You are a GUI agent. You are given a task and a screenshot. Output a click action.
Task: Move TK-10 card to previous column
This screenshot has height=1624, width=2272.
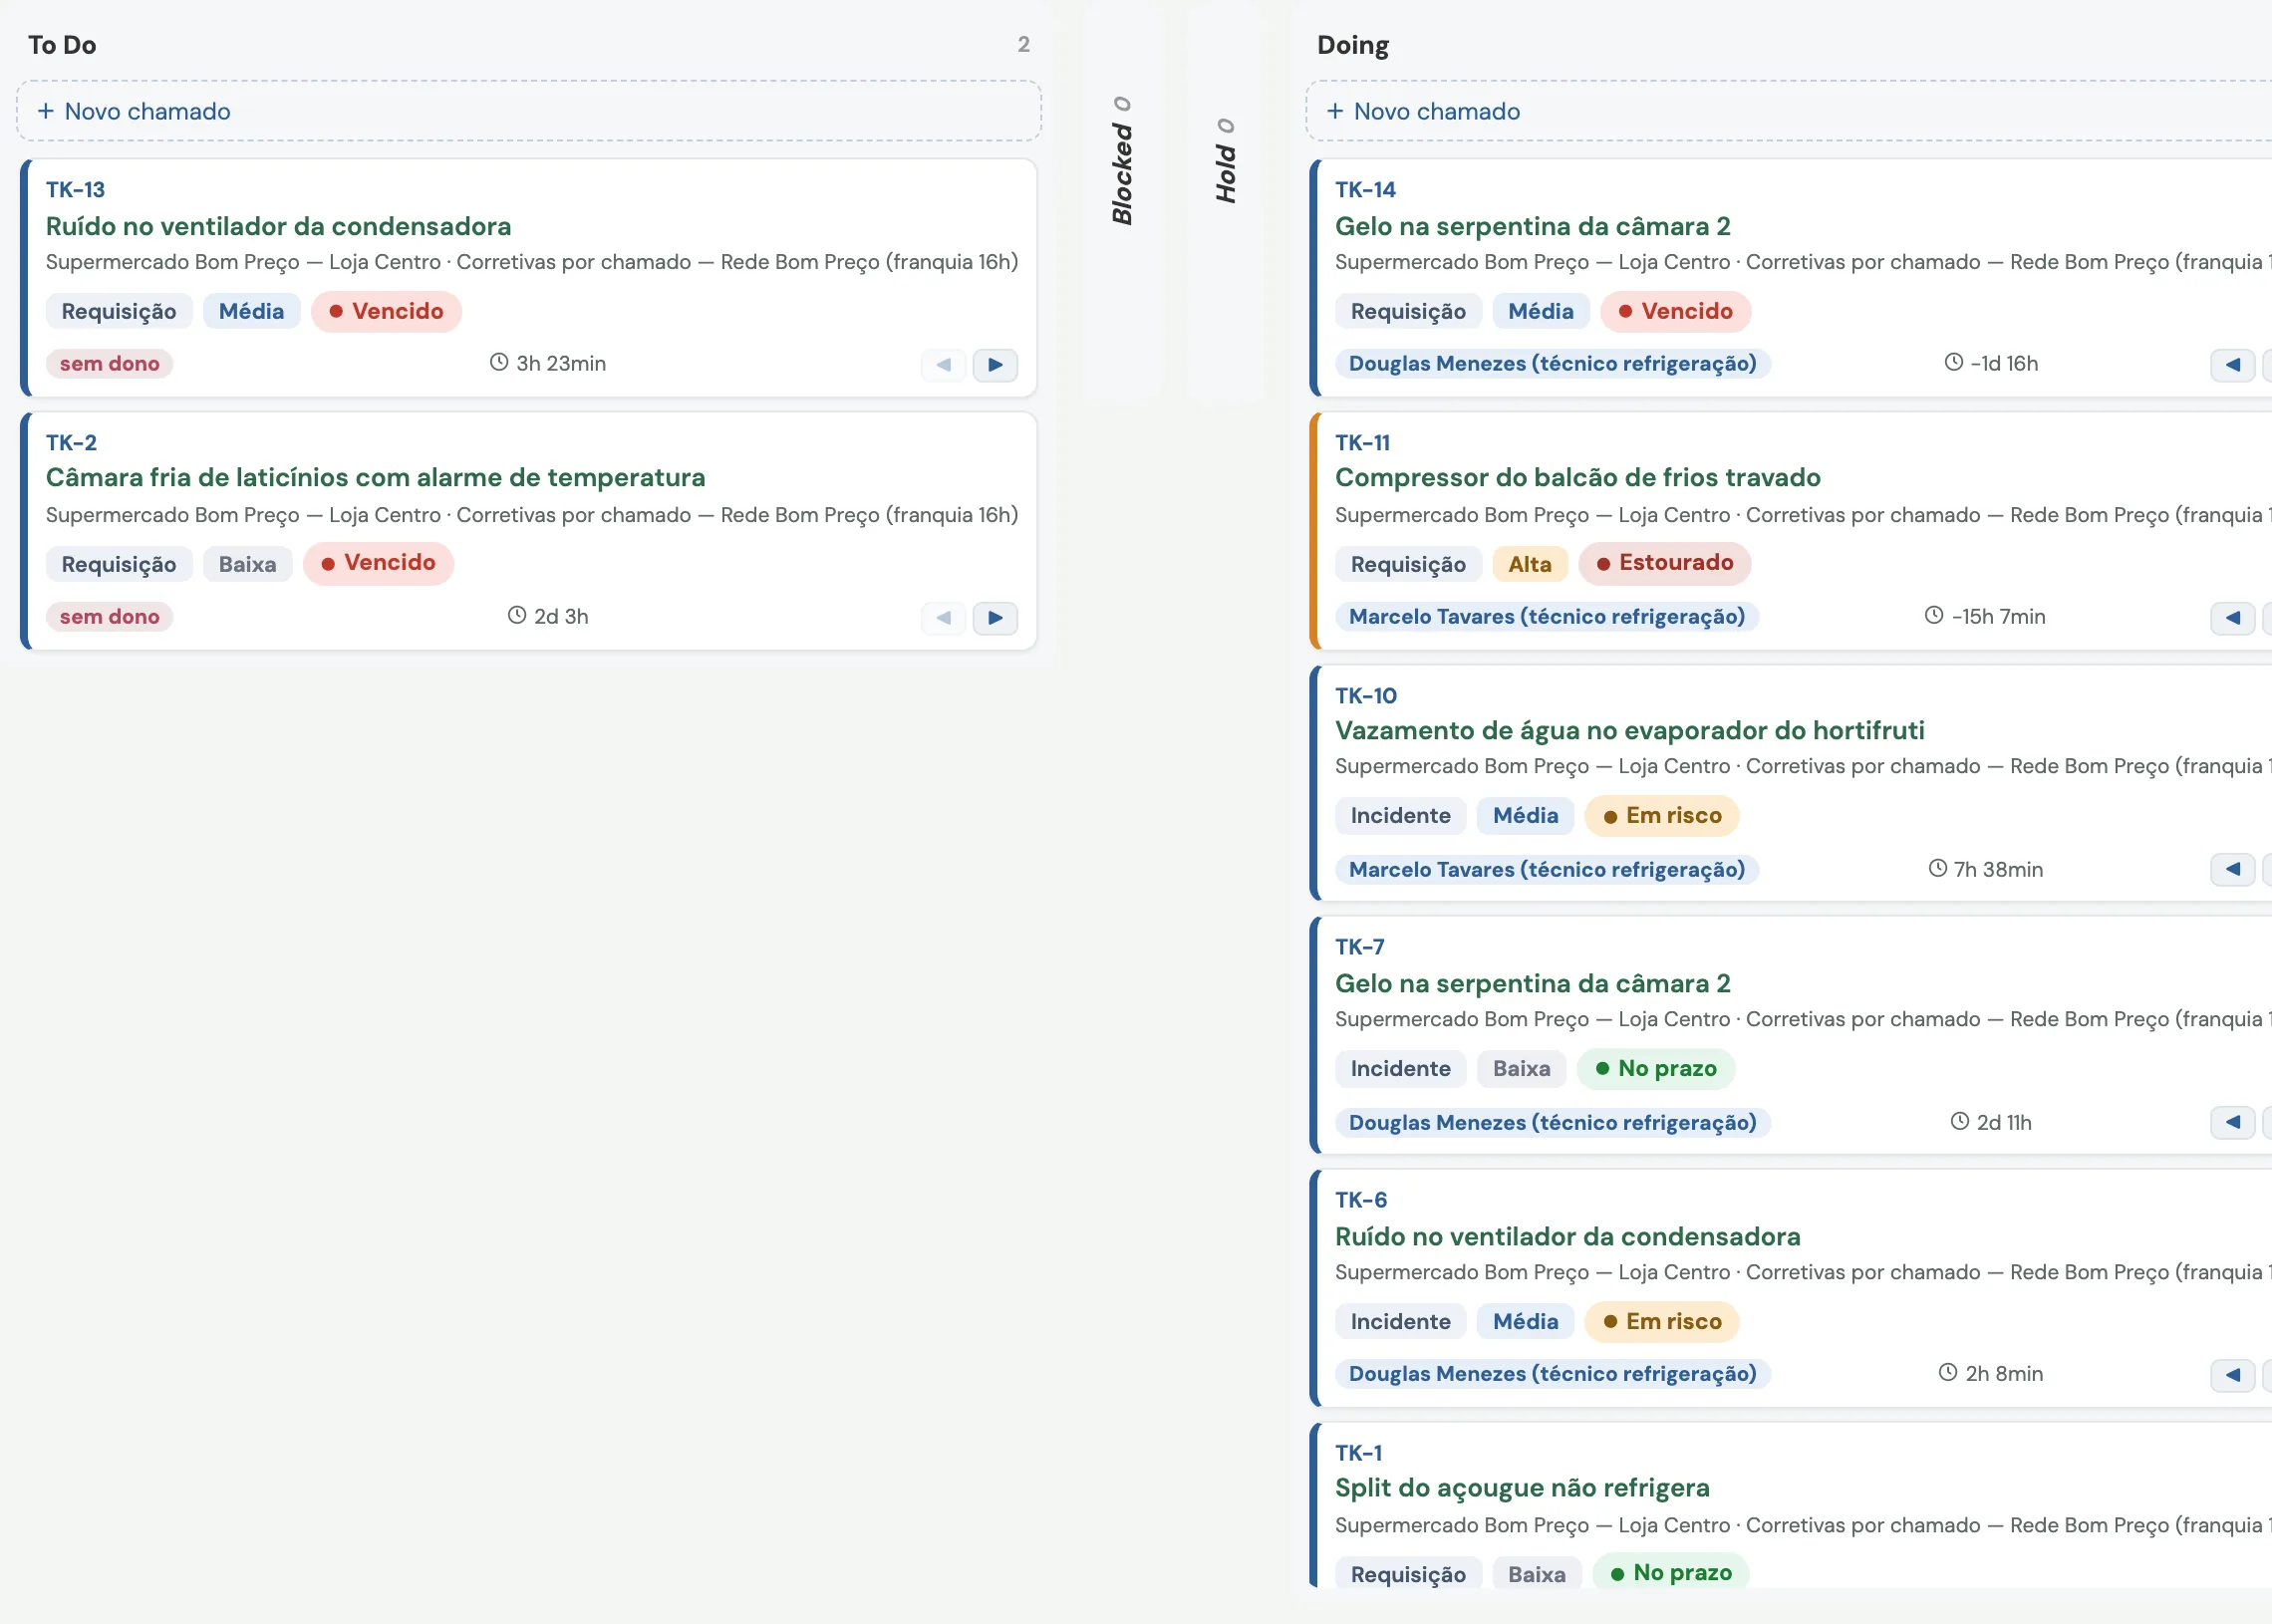point(2232,869)
